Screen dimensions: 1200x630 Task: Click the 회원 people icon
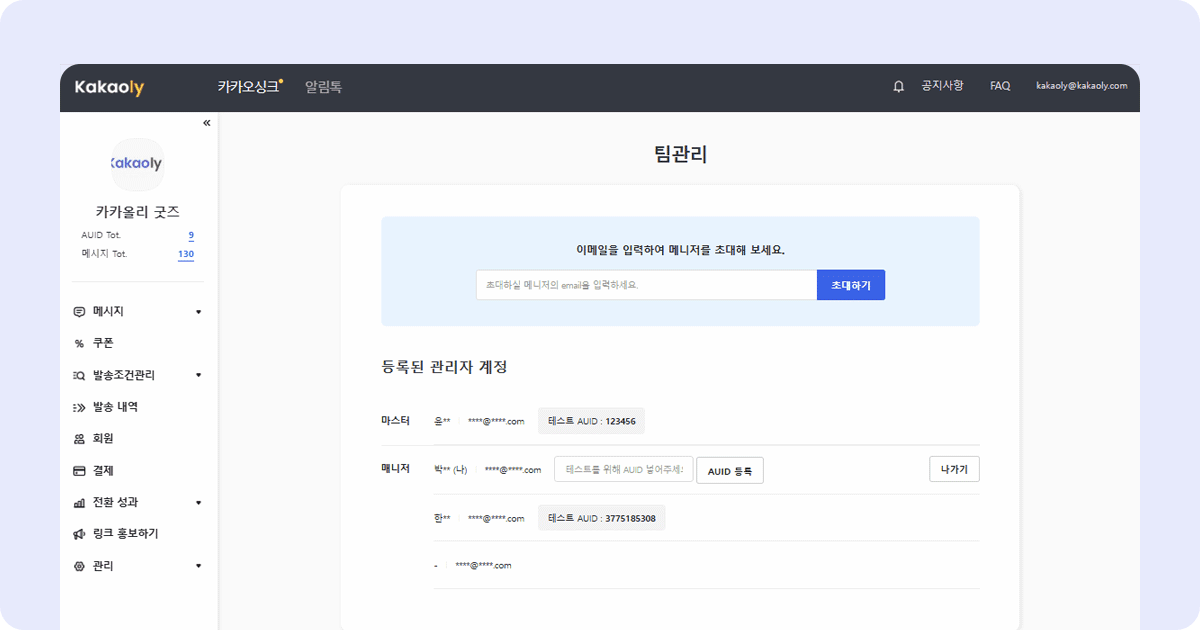point(79,439)
